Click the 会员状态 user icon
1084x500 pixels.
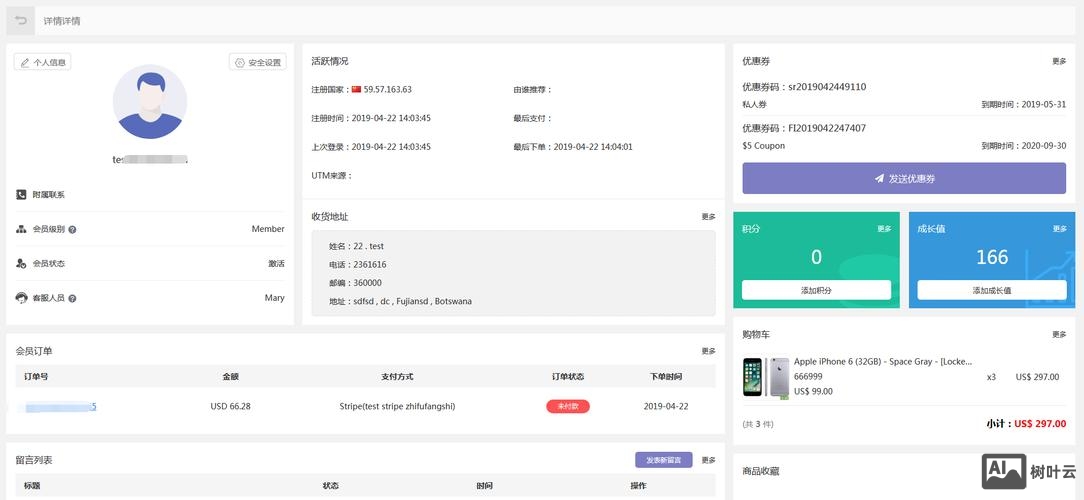pyautogui.click(x=21, y=263)
